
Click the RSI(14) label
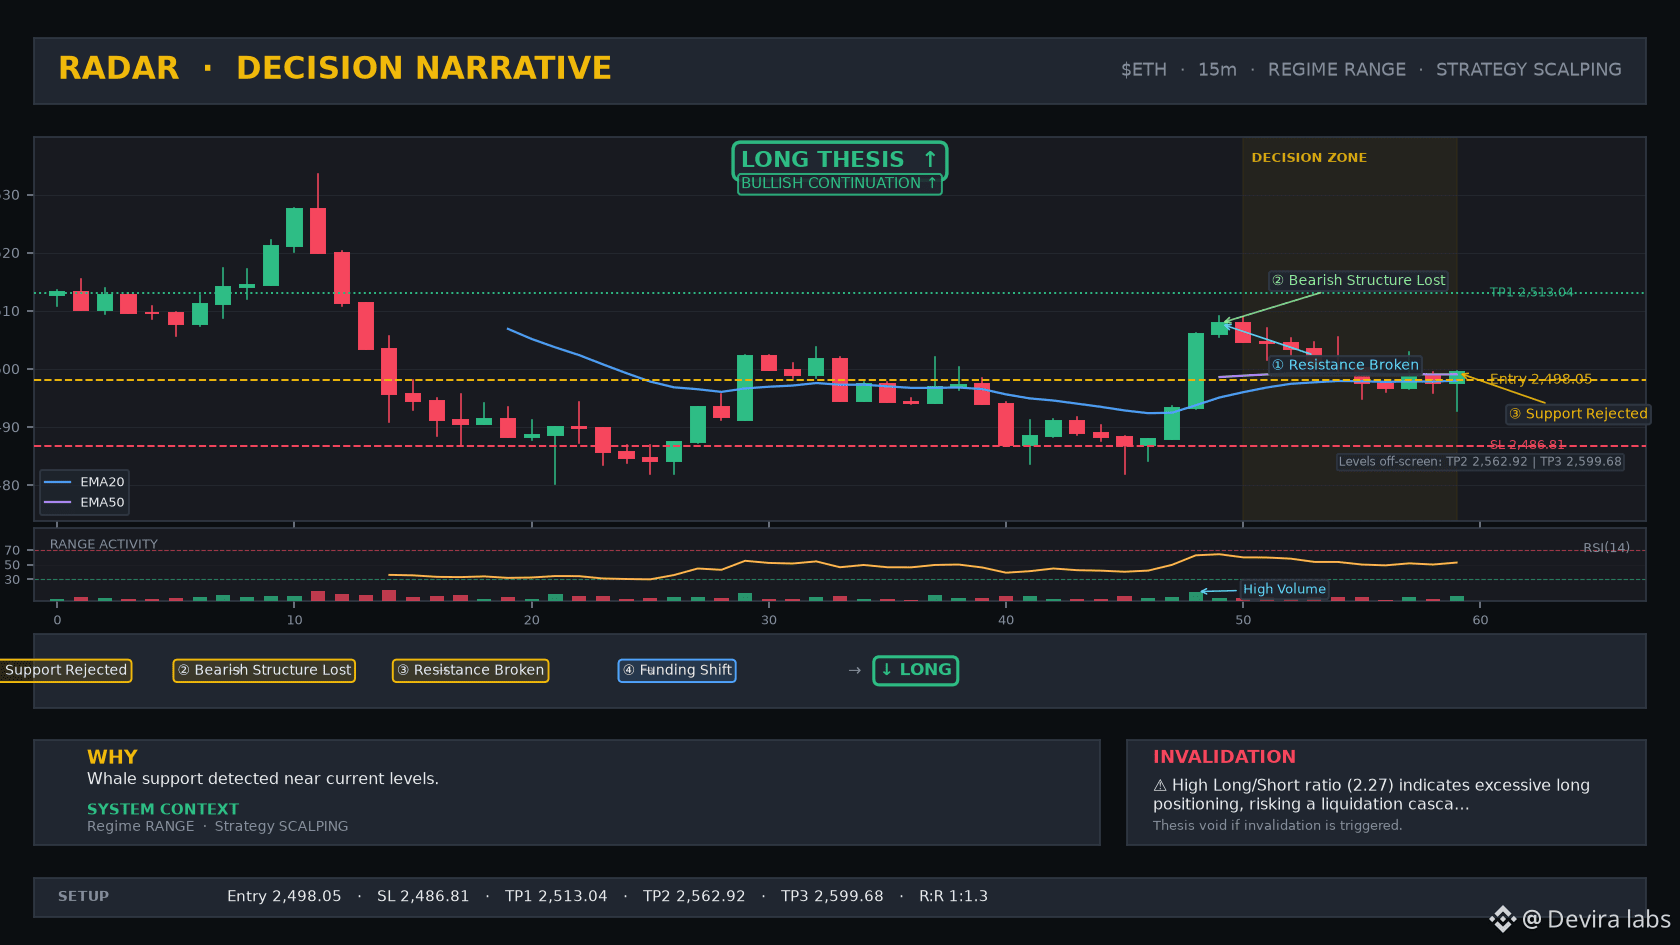(x=1606, y=548)
